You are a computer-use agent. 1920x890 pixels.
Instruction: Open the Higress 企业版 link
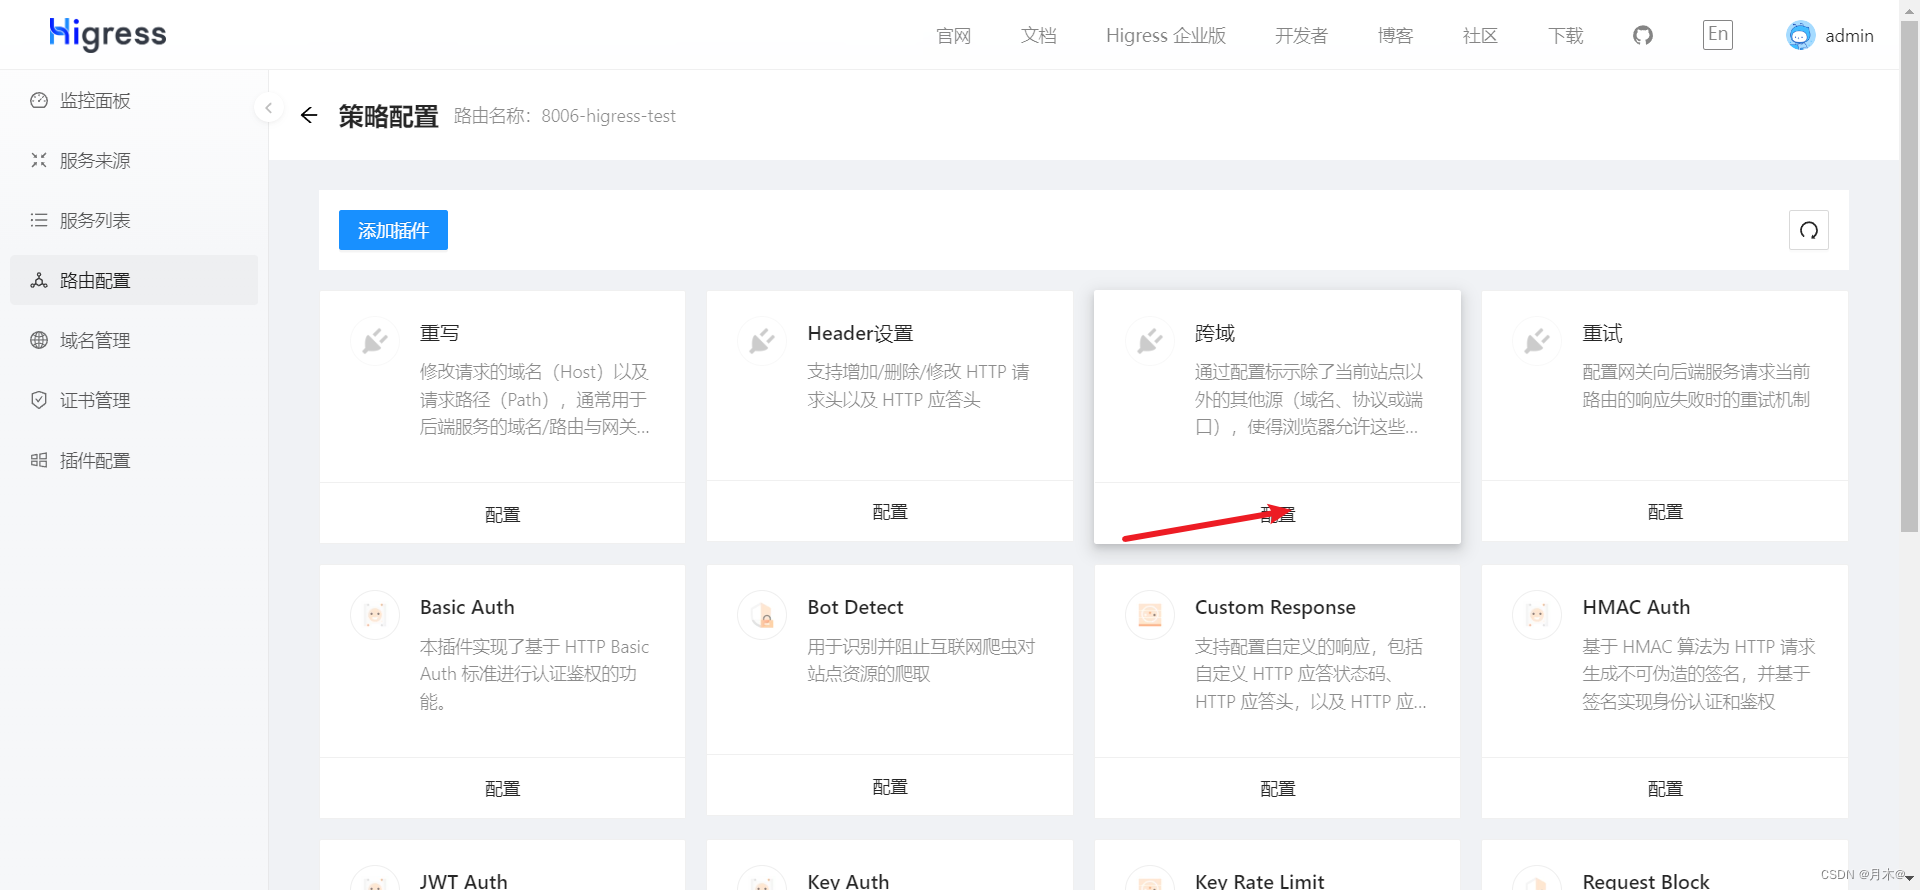tap(1166, 36)
